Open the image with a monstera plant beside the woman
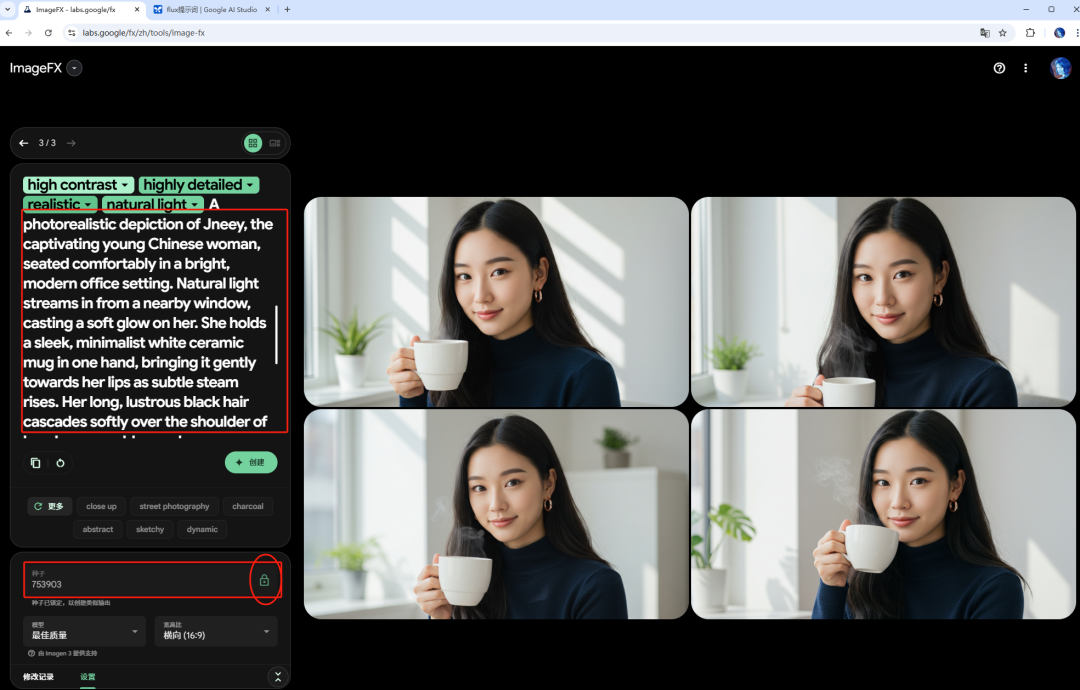The height and width of the screenshot is (690, 1080). pyautogui.click(x=883, y=514)
